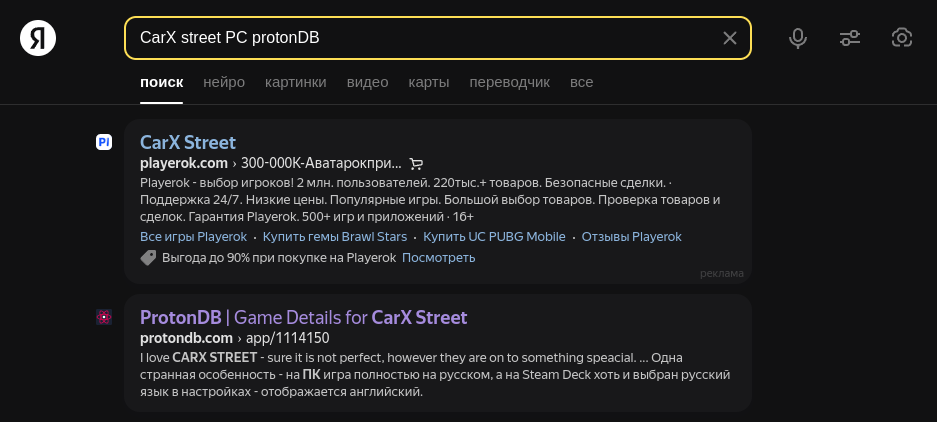Image resolution: width=937 pixels, height=422 pixels.
Task: Open the CarX Street ad result title
Action: [x=188, y=142]
